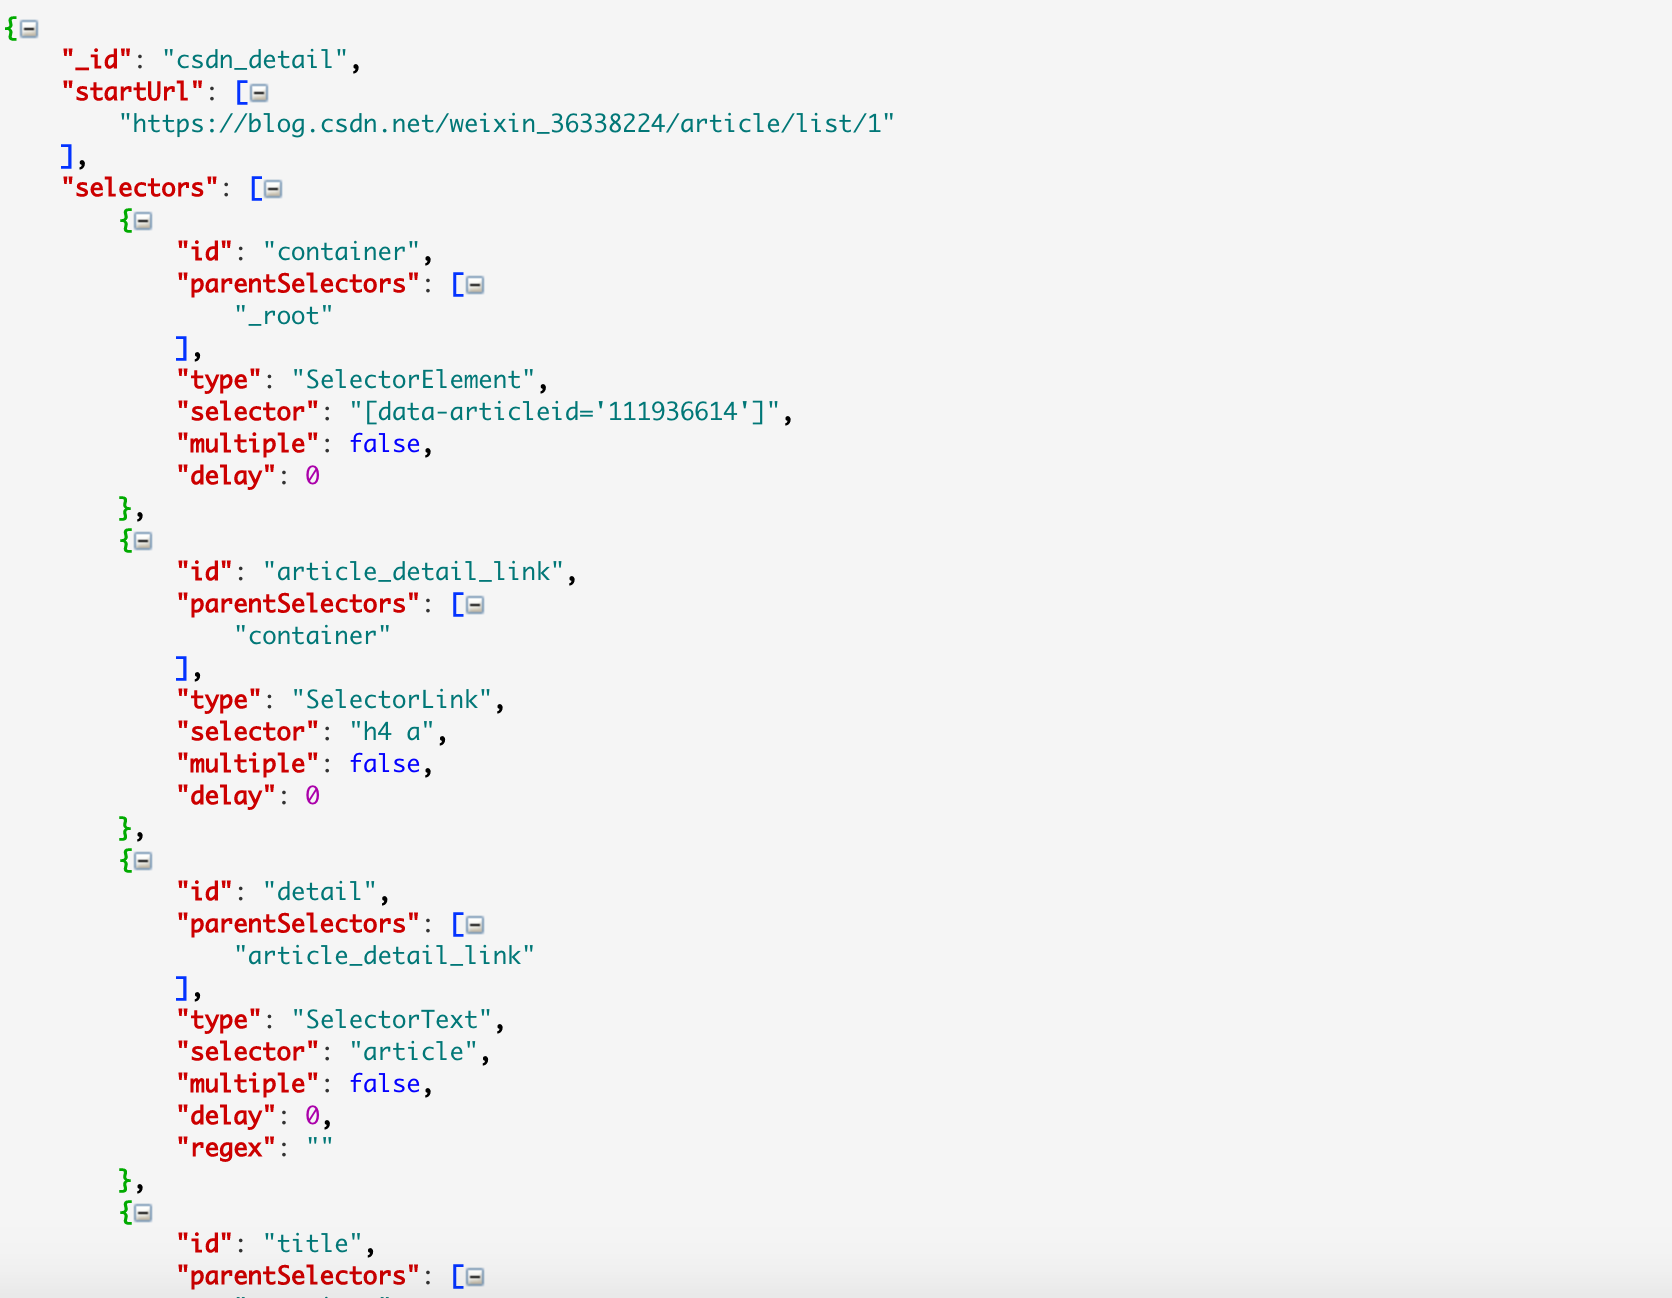The height and width of the screenshot is (1298, 1672).
Task: Click the "selectors" key name
Action: tap(140, 188)
